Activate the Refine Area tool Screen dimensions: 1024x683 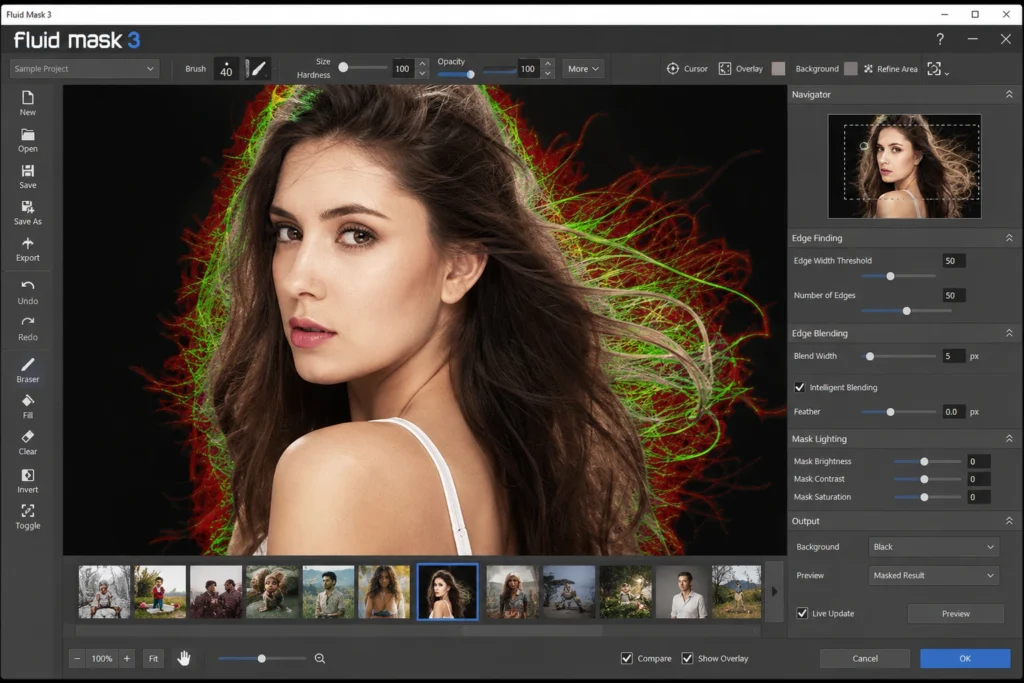pos(891,69)
